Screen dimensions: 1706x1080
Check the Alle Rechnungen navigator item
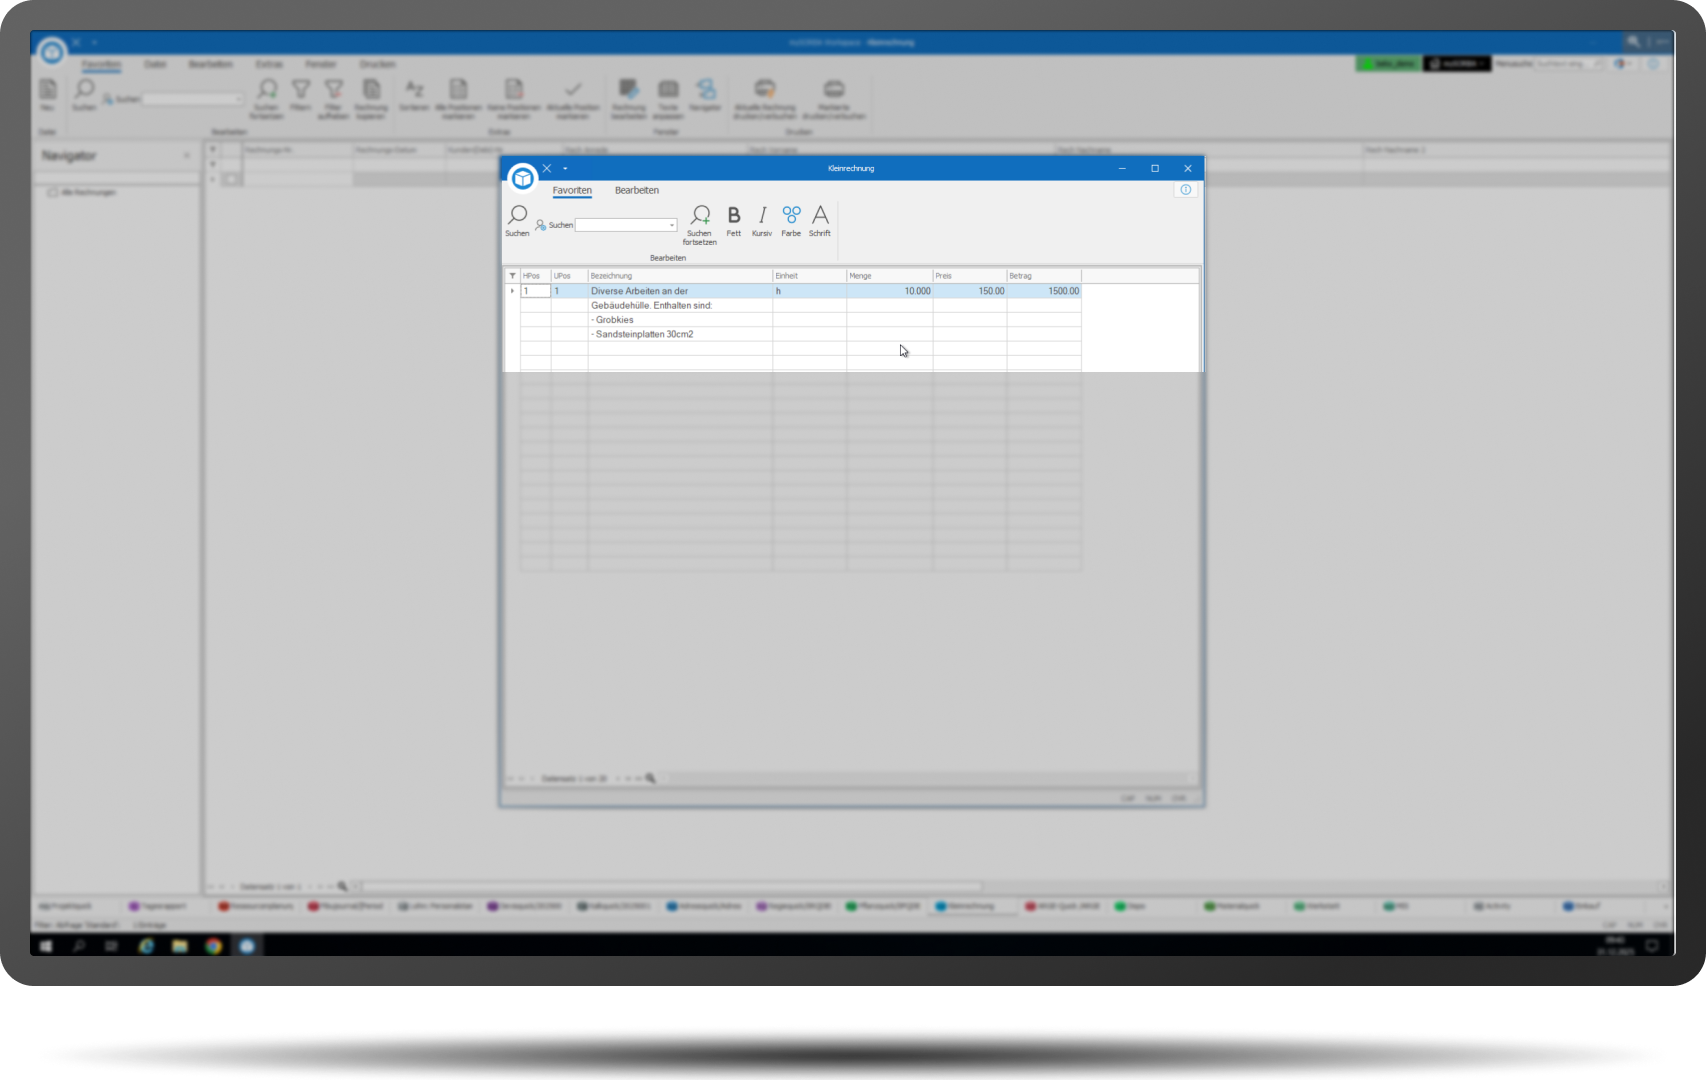(53, 192)
